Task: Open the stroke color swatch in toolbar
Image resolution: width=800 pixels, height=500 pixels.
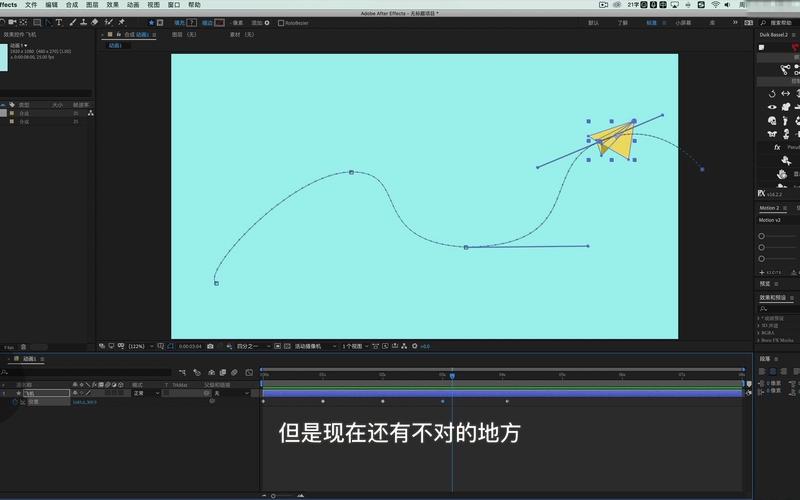Action: [x=219, y=22]
